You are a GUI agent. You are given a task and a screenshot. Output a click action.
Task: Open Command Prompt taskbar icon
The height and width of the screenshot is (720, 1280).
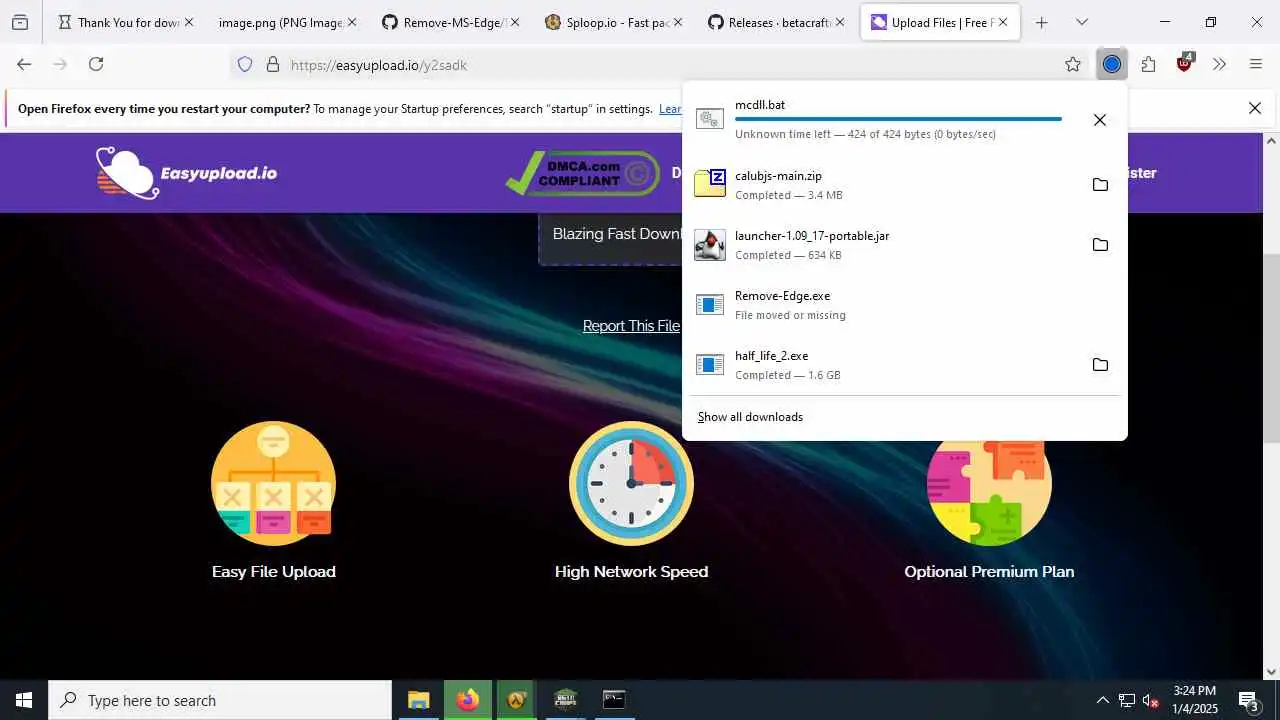[614, 700]
